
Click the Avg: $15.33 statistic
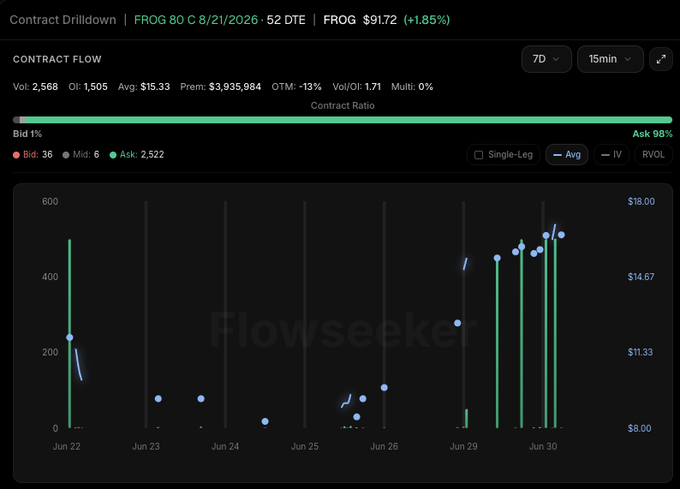[x=144, y=87]
